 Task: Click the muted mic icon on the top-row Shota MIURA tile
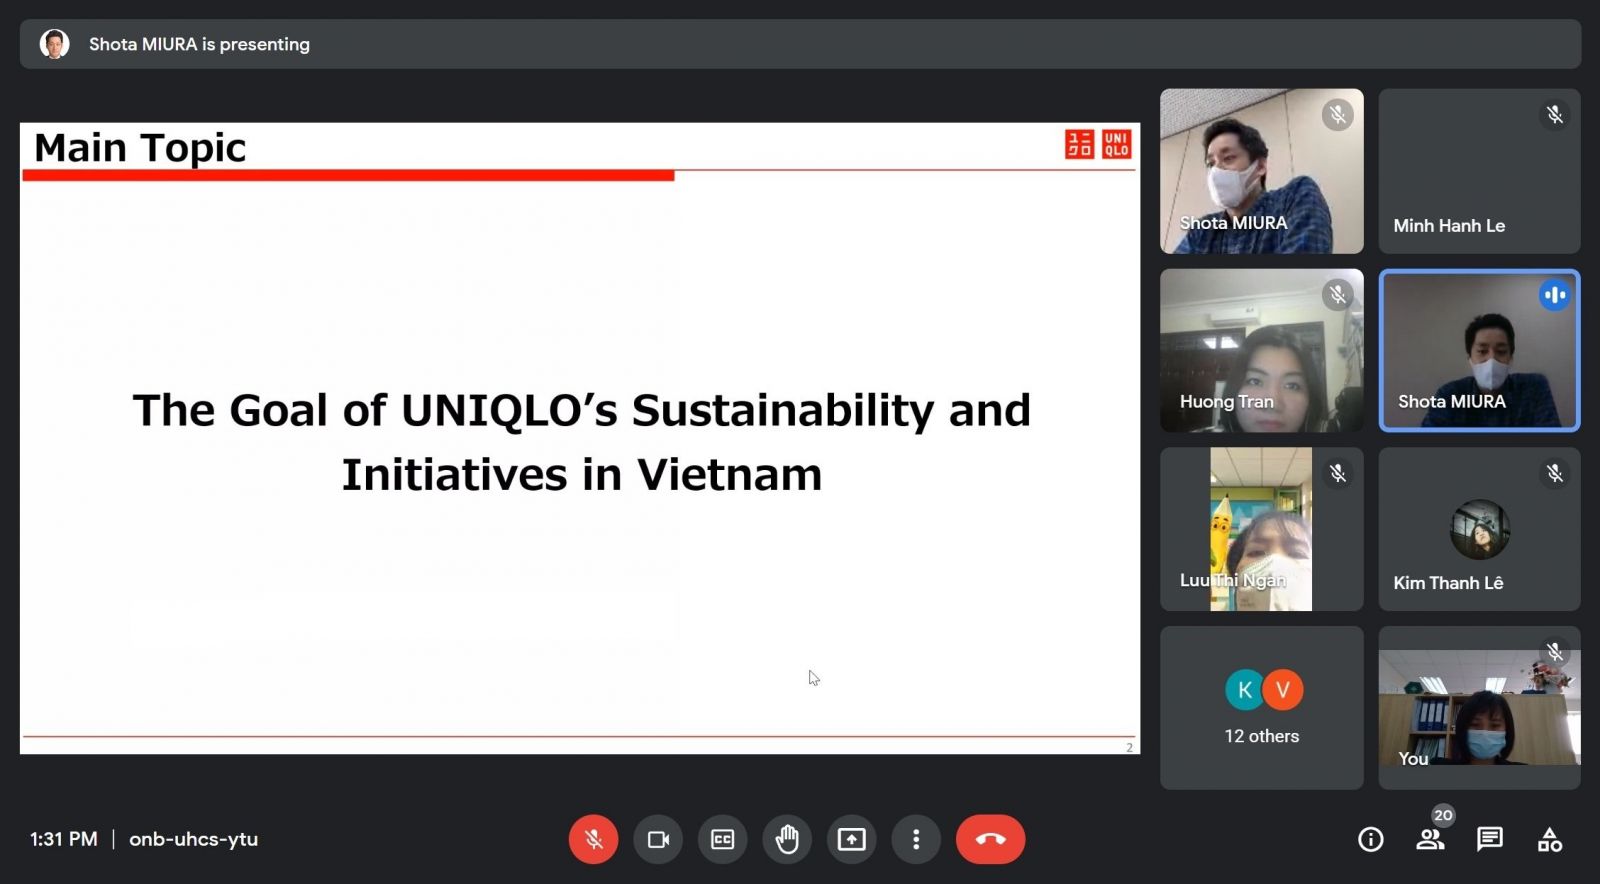coord(1338,115)
